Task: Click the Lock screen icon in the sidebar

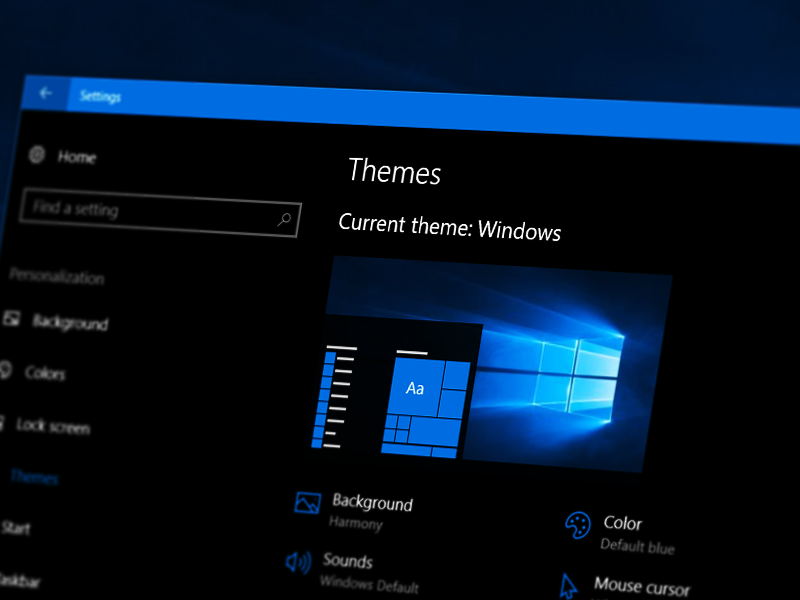Action: pyautogui.click(x=3, y=424)
